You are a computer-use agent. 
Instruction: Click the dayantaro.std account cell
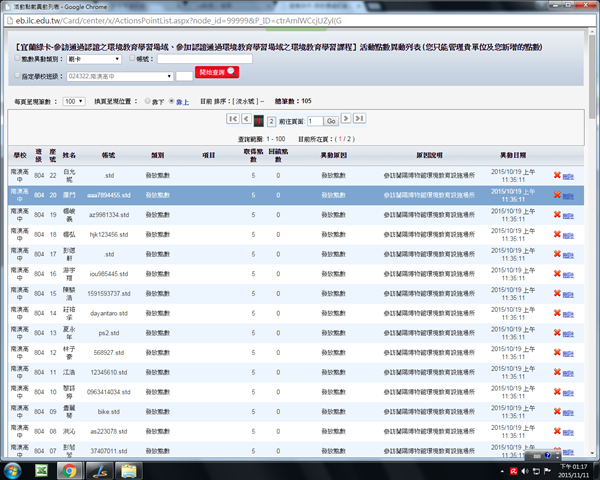[109, 313]
